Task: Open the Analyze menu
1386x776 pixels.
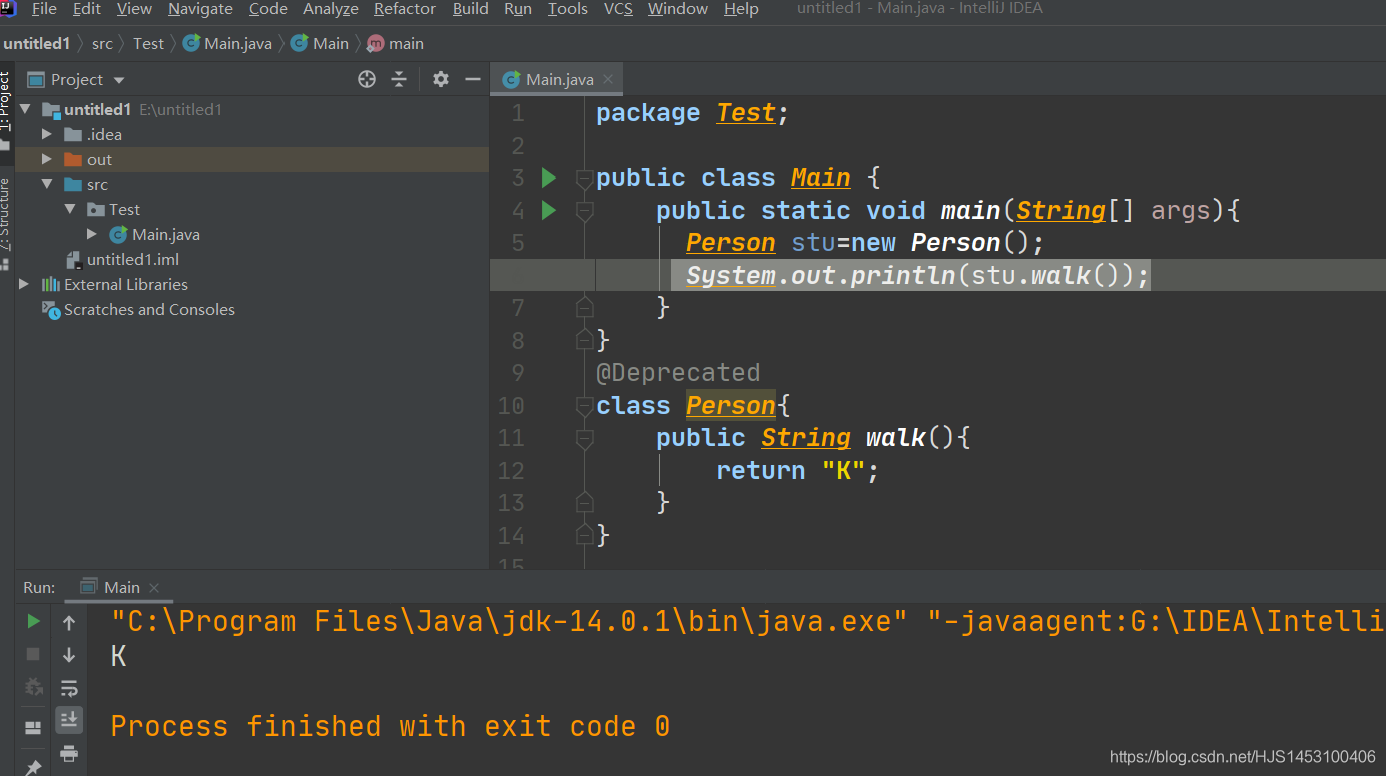Action: click(331, 9)
